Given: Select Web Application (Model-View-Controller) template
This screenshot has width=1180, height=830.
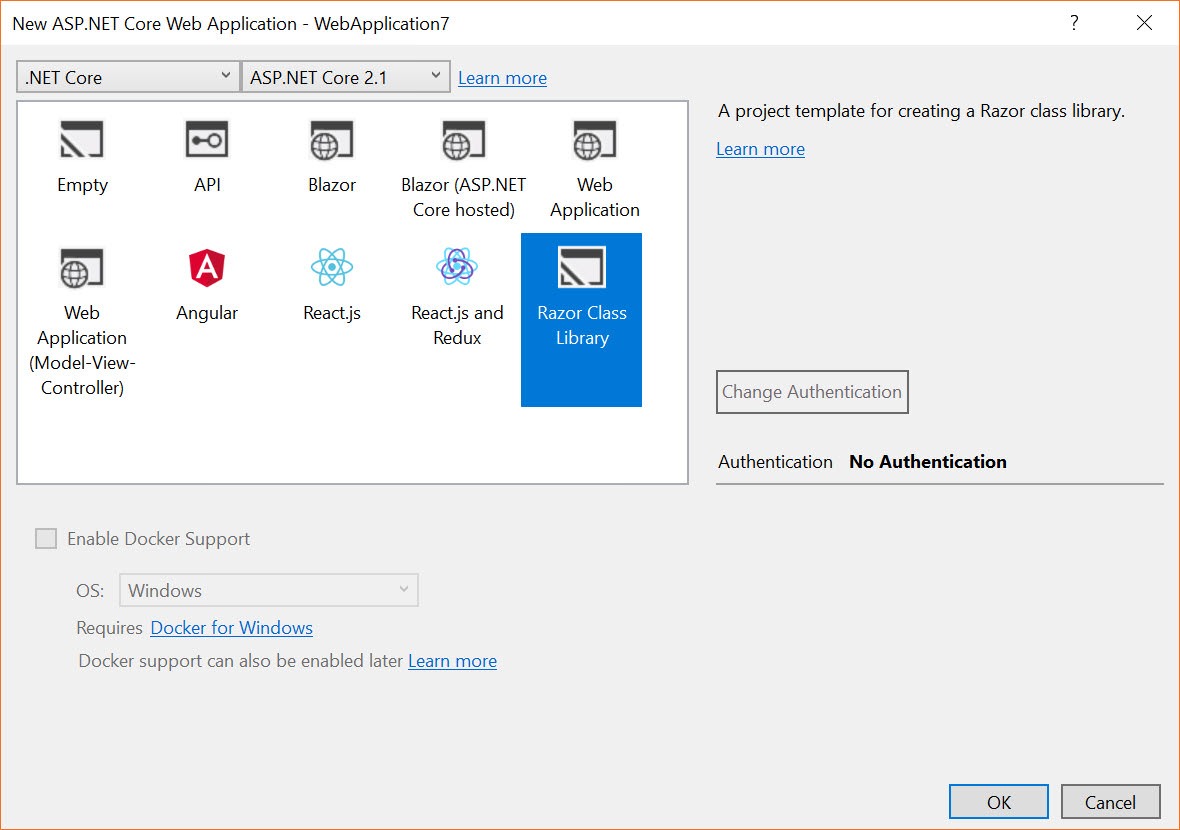Looking at the screenshot, I should (x=82, y=270).
